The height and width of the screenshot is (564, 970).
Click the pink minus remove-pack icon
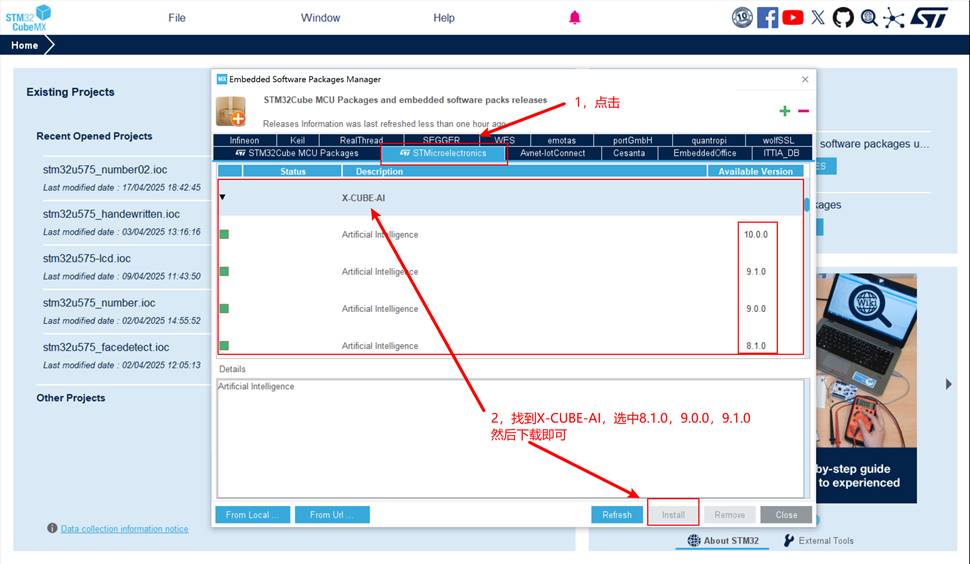tap(803, 111)
